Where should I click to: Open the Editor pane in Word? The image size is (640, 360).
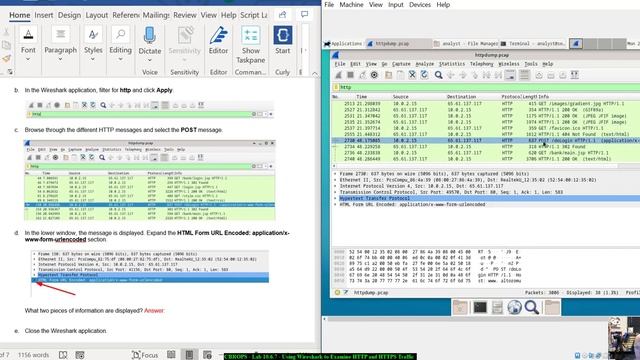[x=218, y=41]
